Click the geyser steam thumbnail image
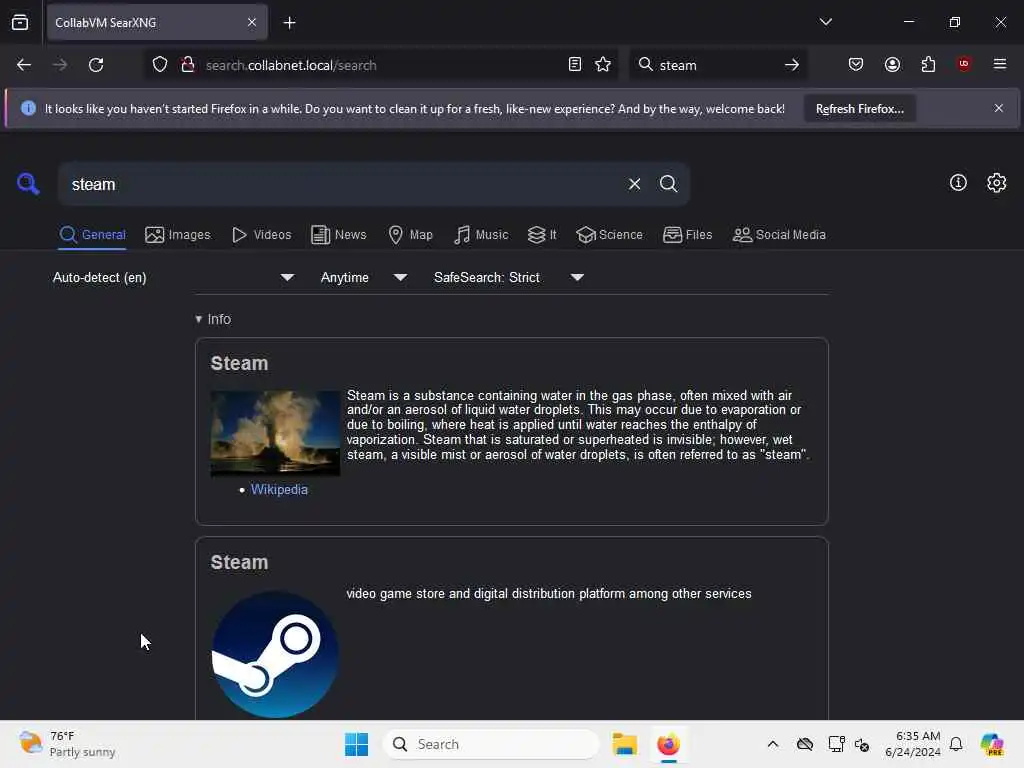 pos(275,433)
